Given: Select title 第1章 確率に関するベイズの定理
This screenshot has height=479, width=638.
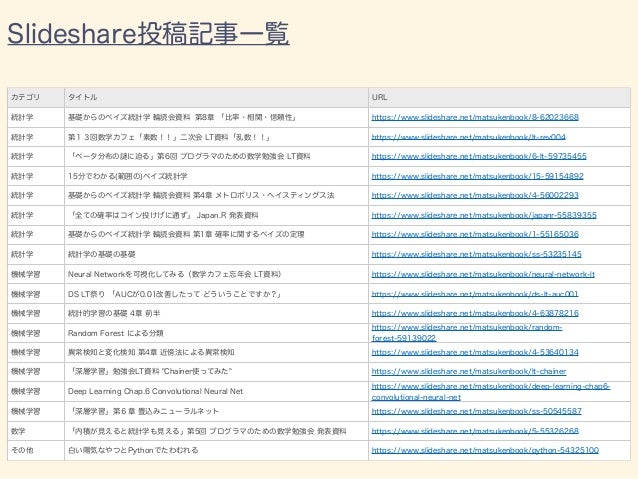Looking at the screenshot, I should pyautogui.click(x=186, y=234).
